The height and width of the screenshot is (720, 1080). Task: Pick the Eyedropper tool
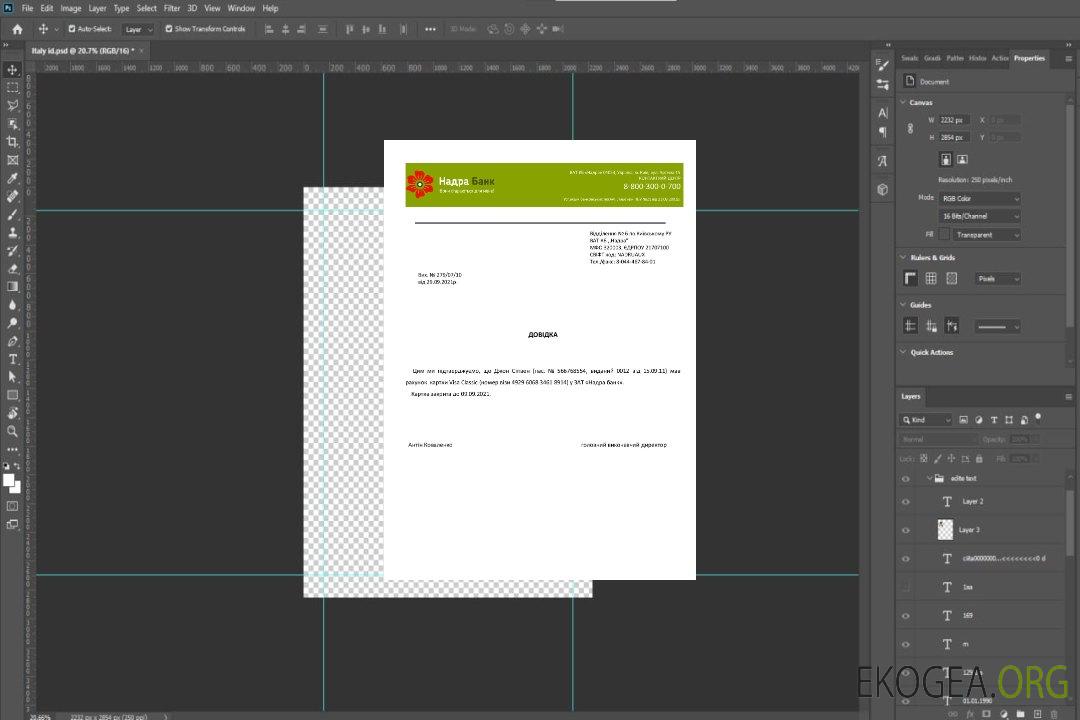12,178
